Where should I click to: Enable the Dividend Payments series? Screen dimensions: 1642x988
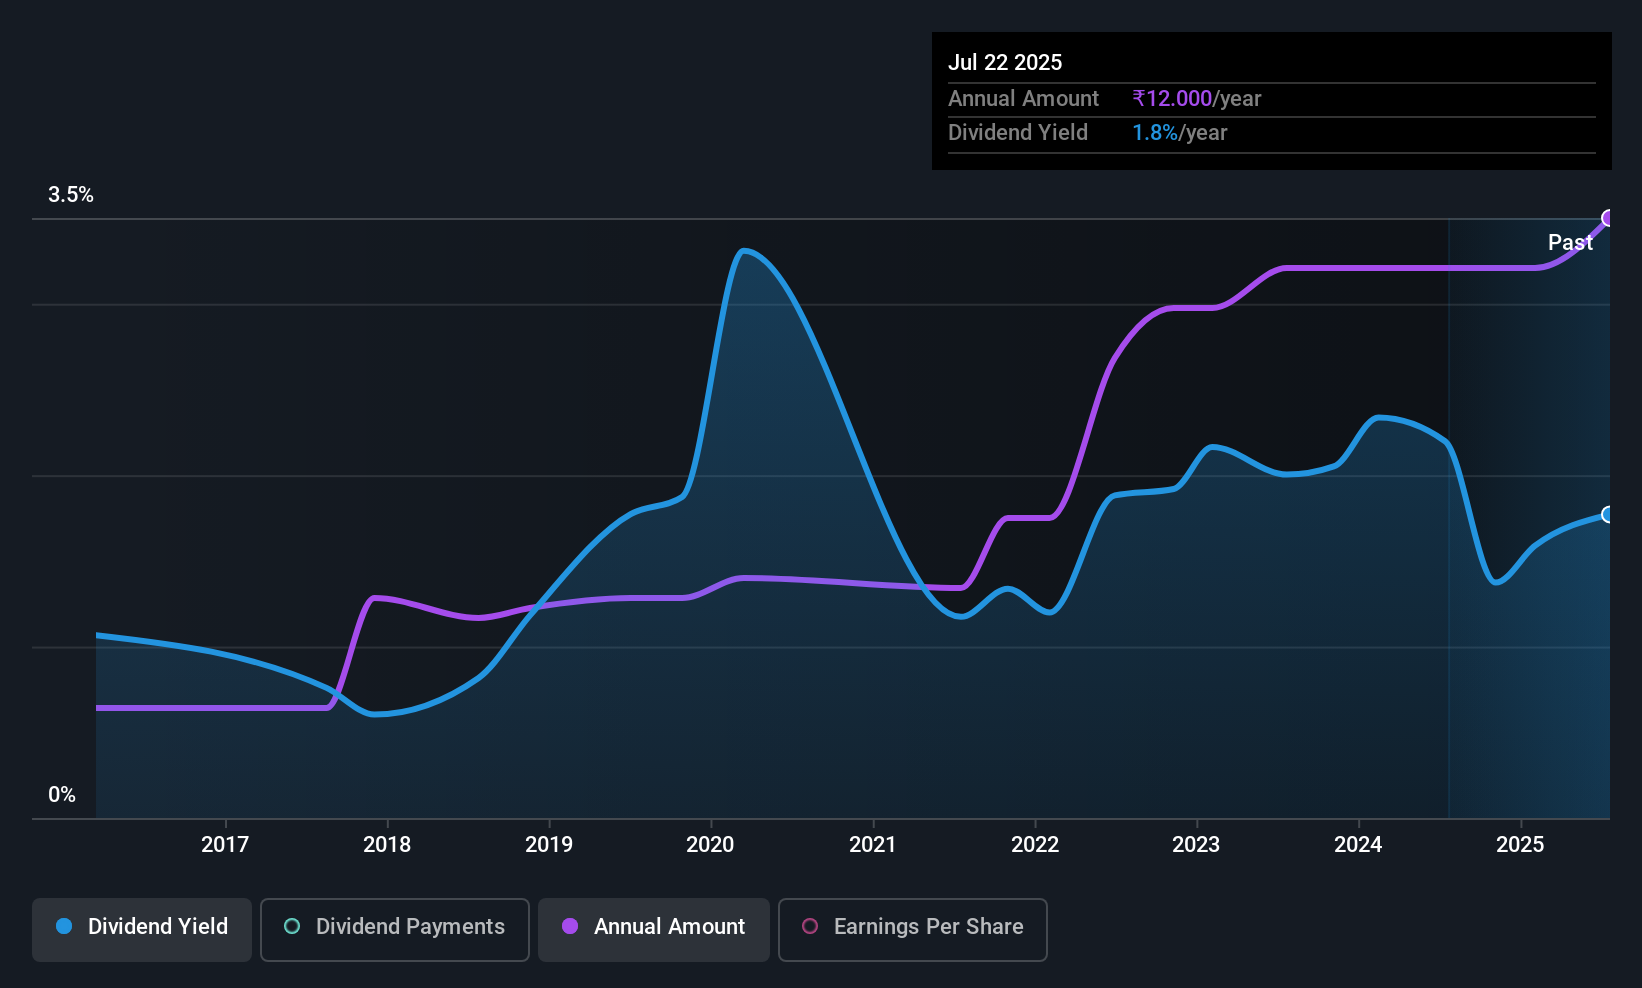click(394, 929)
